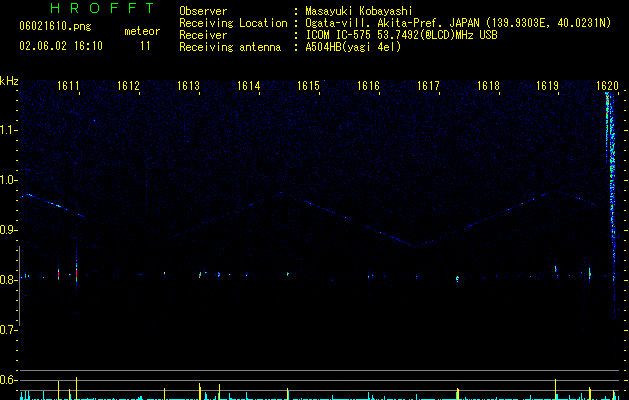The width and height of the screenshot is (629, 400).
Task: Click the 1616 time axis marker
Action: pyautogui.click(x=368, y=86)
